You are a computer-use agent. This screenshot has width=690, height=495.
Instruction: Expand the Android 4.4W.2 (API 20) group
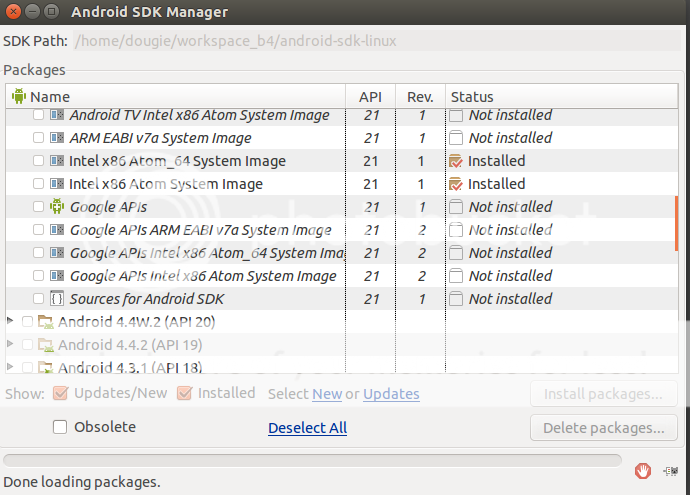[11, 321]
